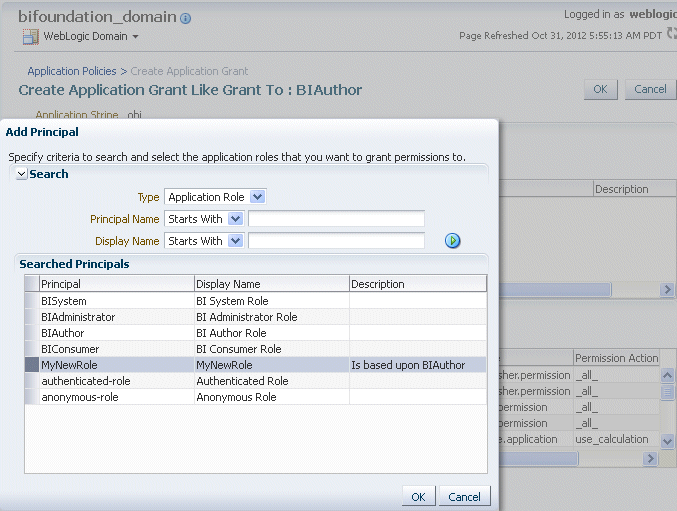This screenshot has height=511, width=677.
Task: Click the permissions table horizontal scrollbar
Action: click(x=538, y=458)
